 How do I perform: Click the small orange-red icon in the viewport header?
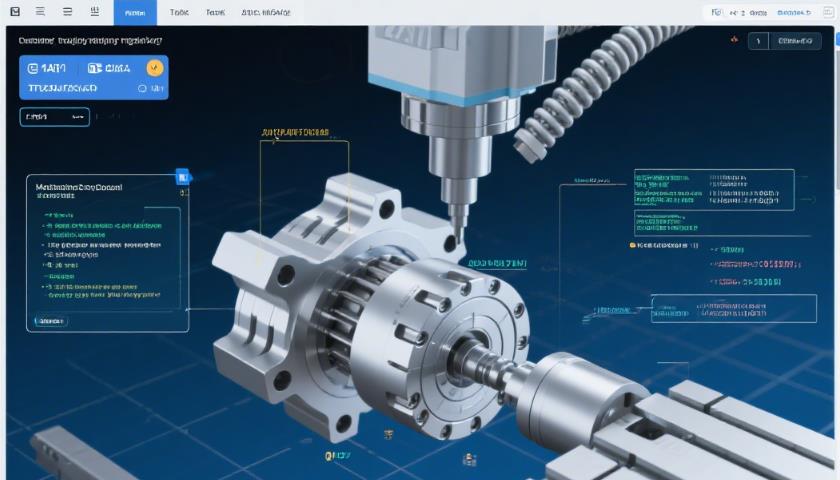coord(734,39)
